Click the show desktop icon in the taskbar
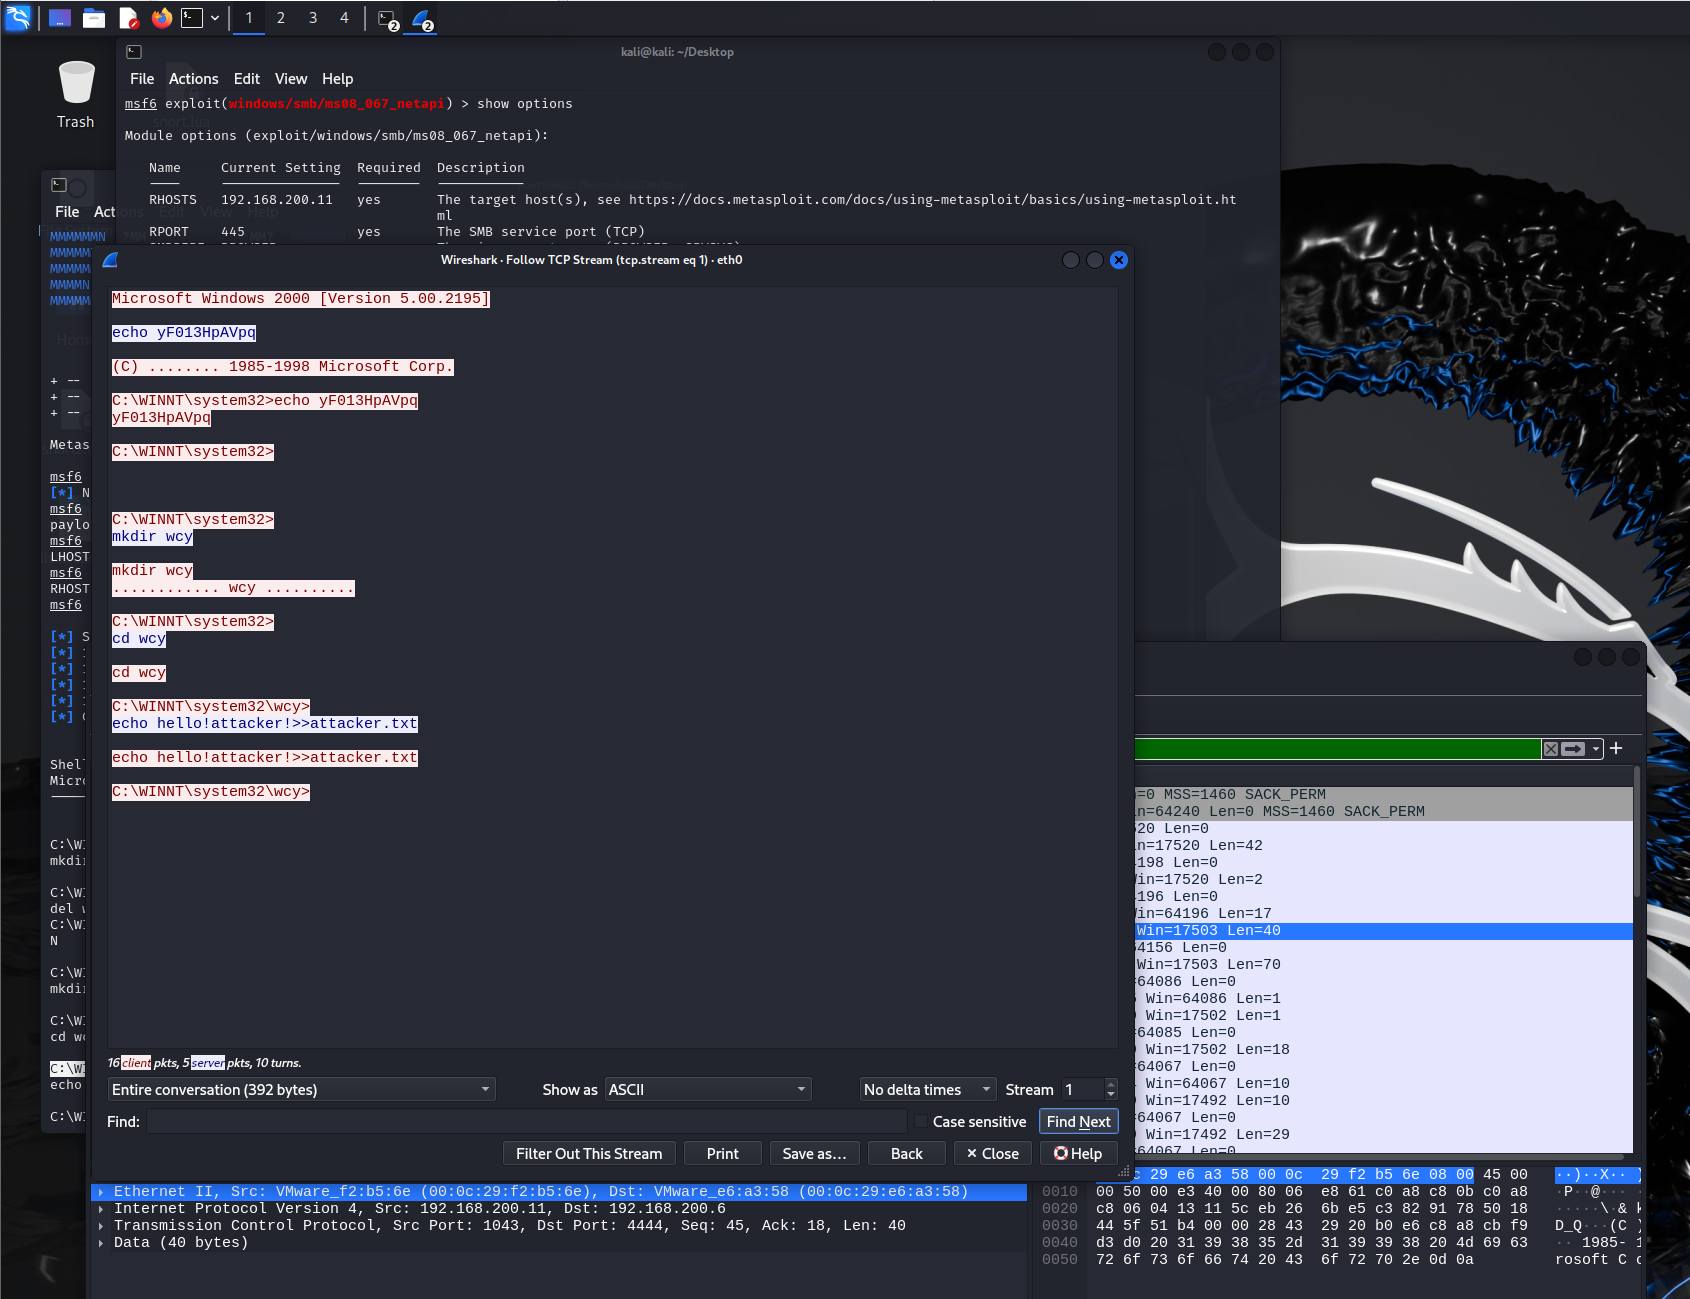 coord(60,17)
